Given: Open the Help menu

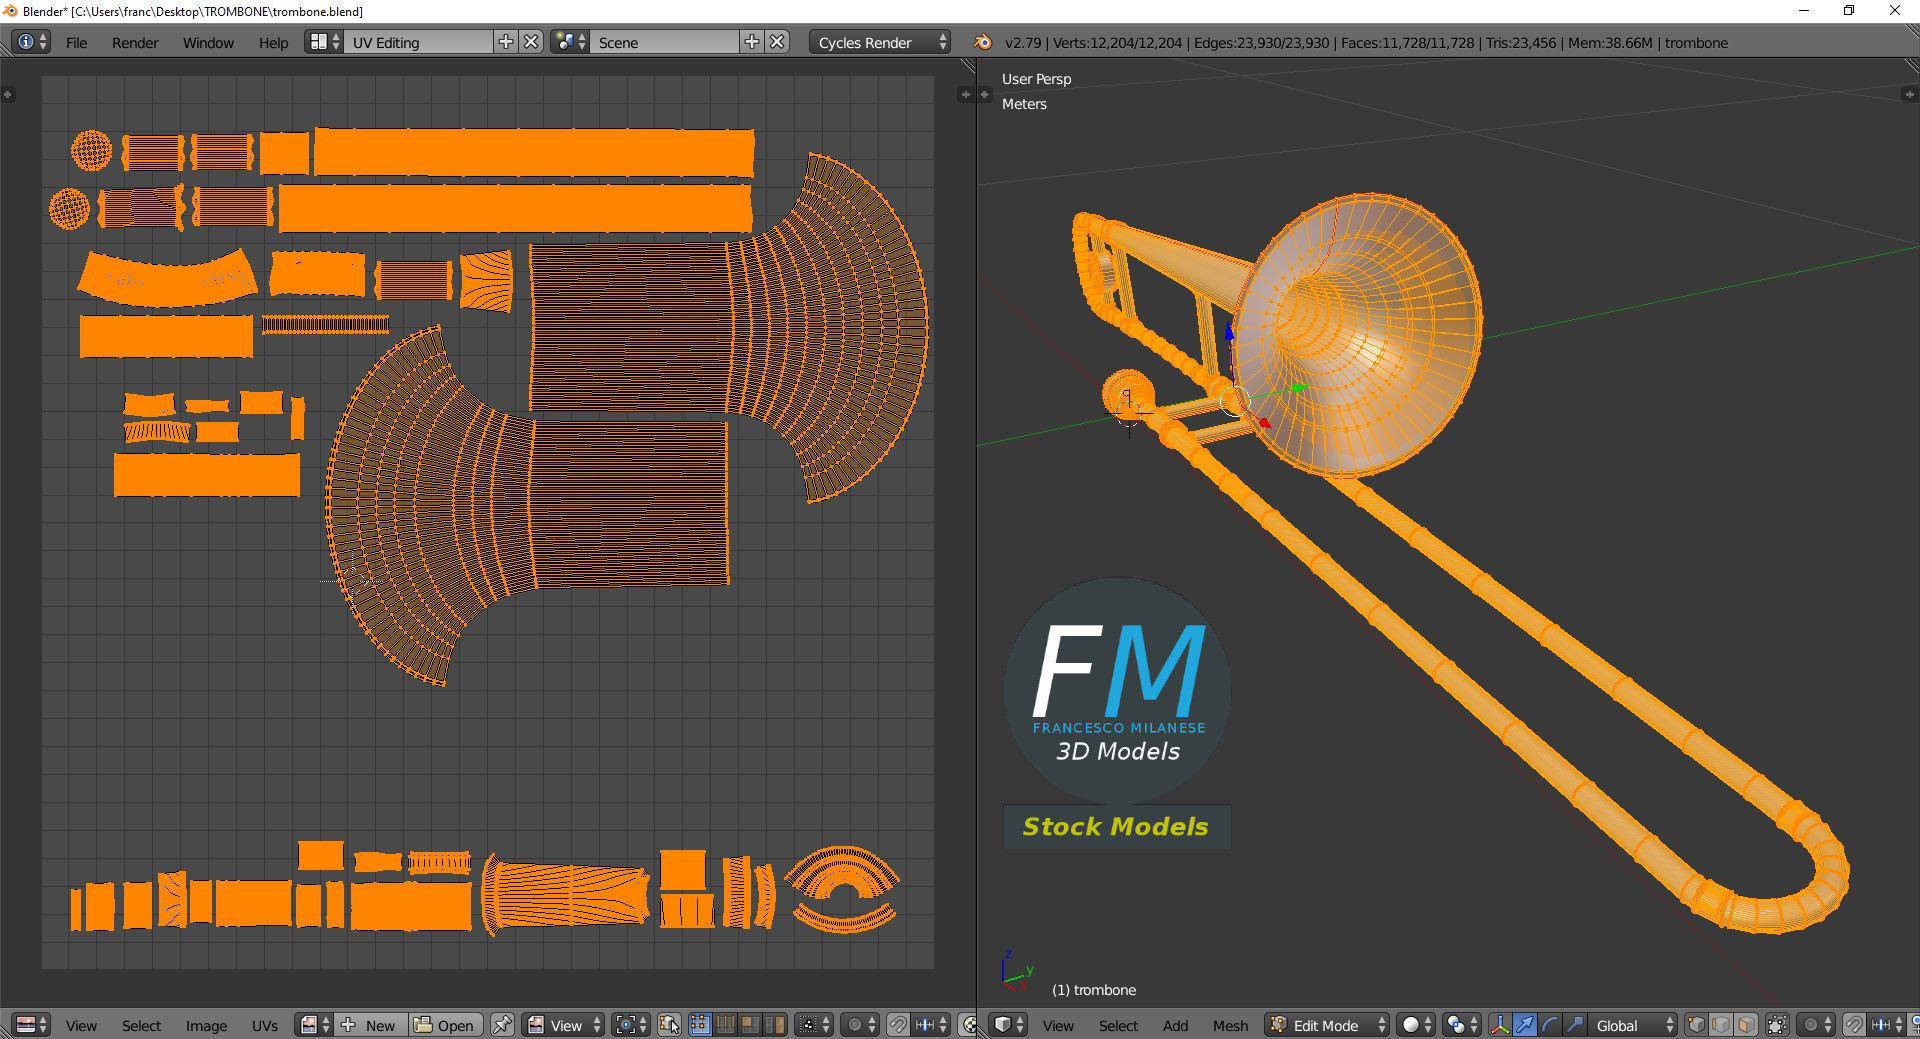Looking at the screenshot, I should click(273, 43).
